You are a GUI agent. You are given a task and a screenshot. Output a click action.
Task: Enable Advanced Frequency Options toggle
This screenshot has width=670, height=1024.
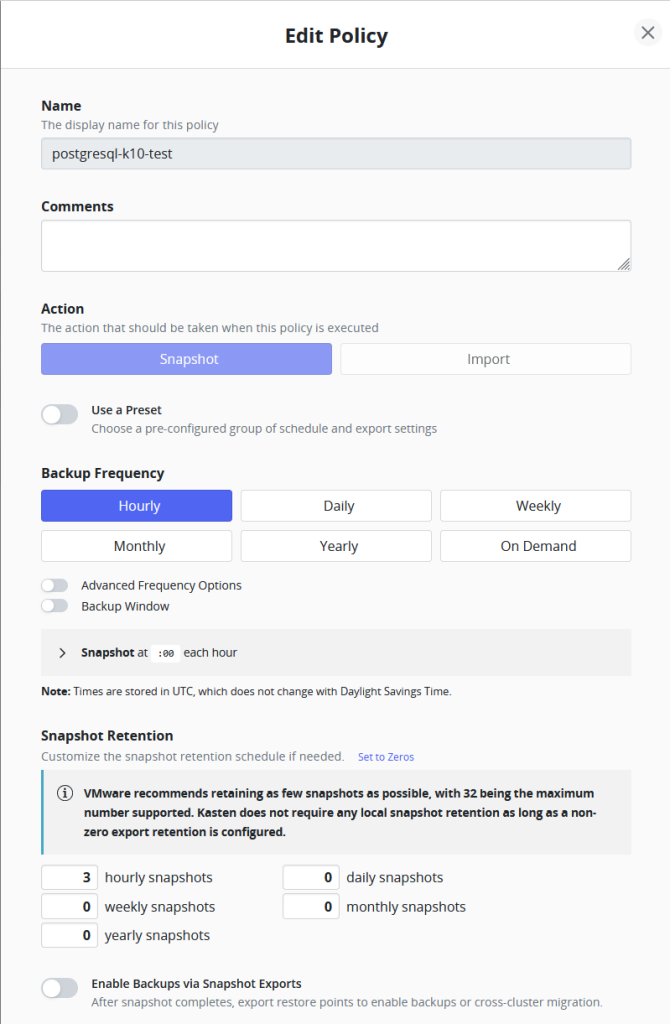click(55, 586)
